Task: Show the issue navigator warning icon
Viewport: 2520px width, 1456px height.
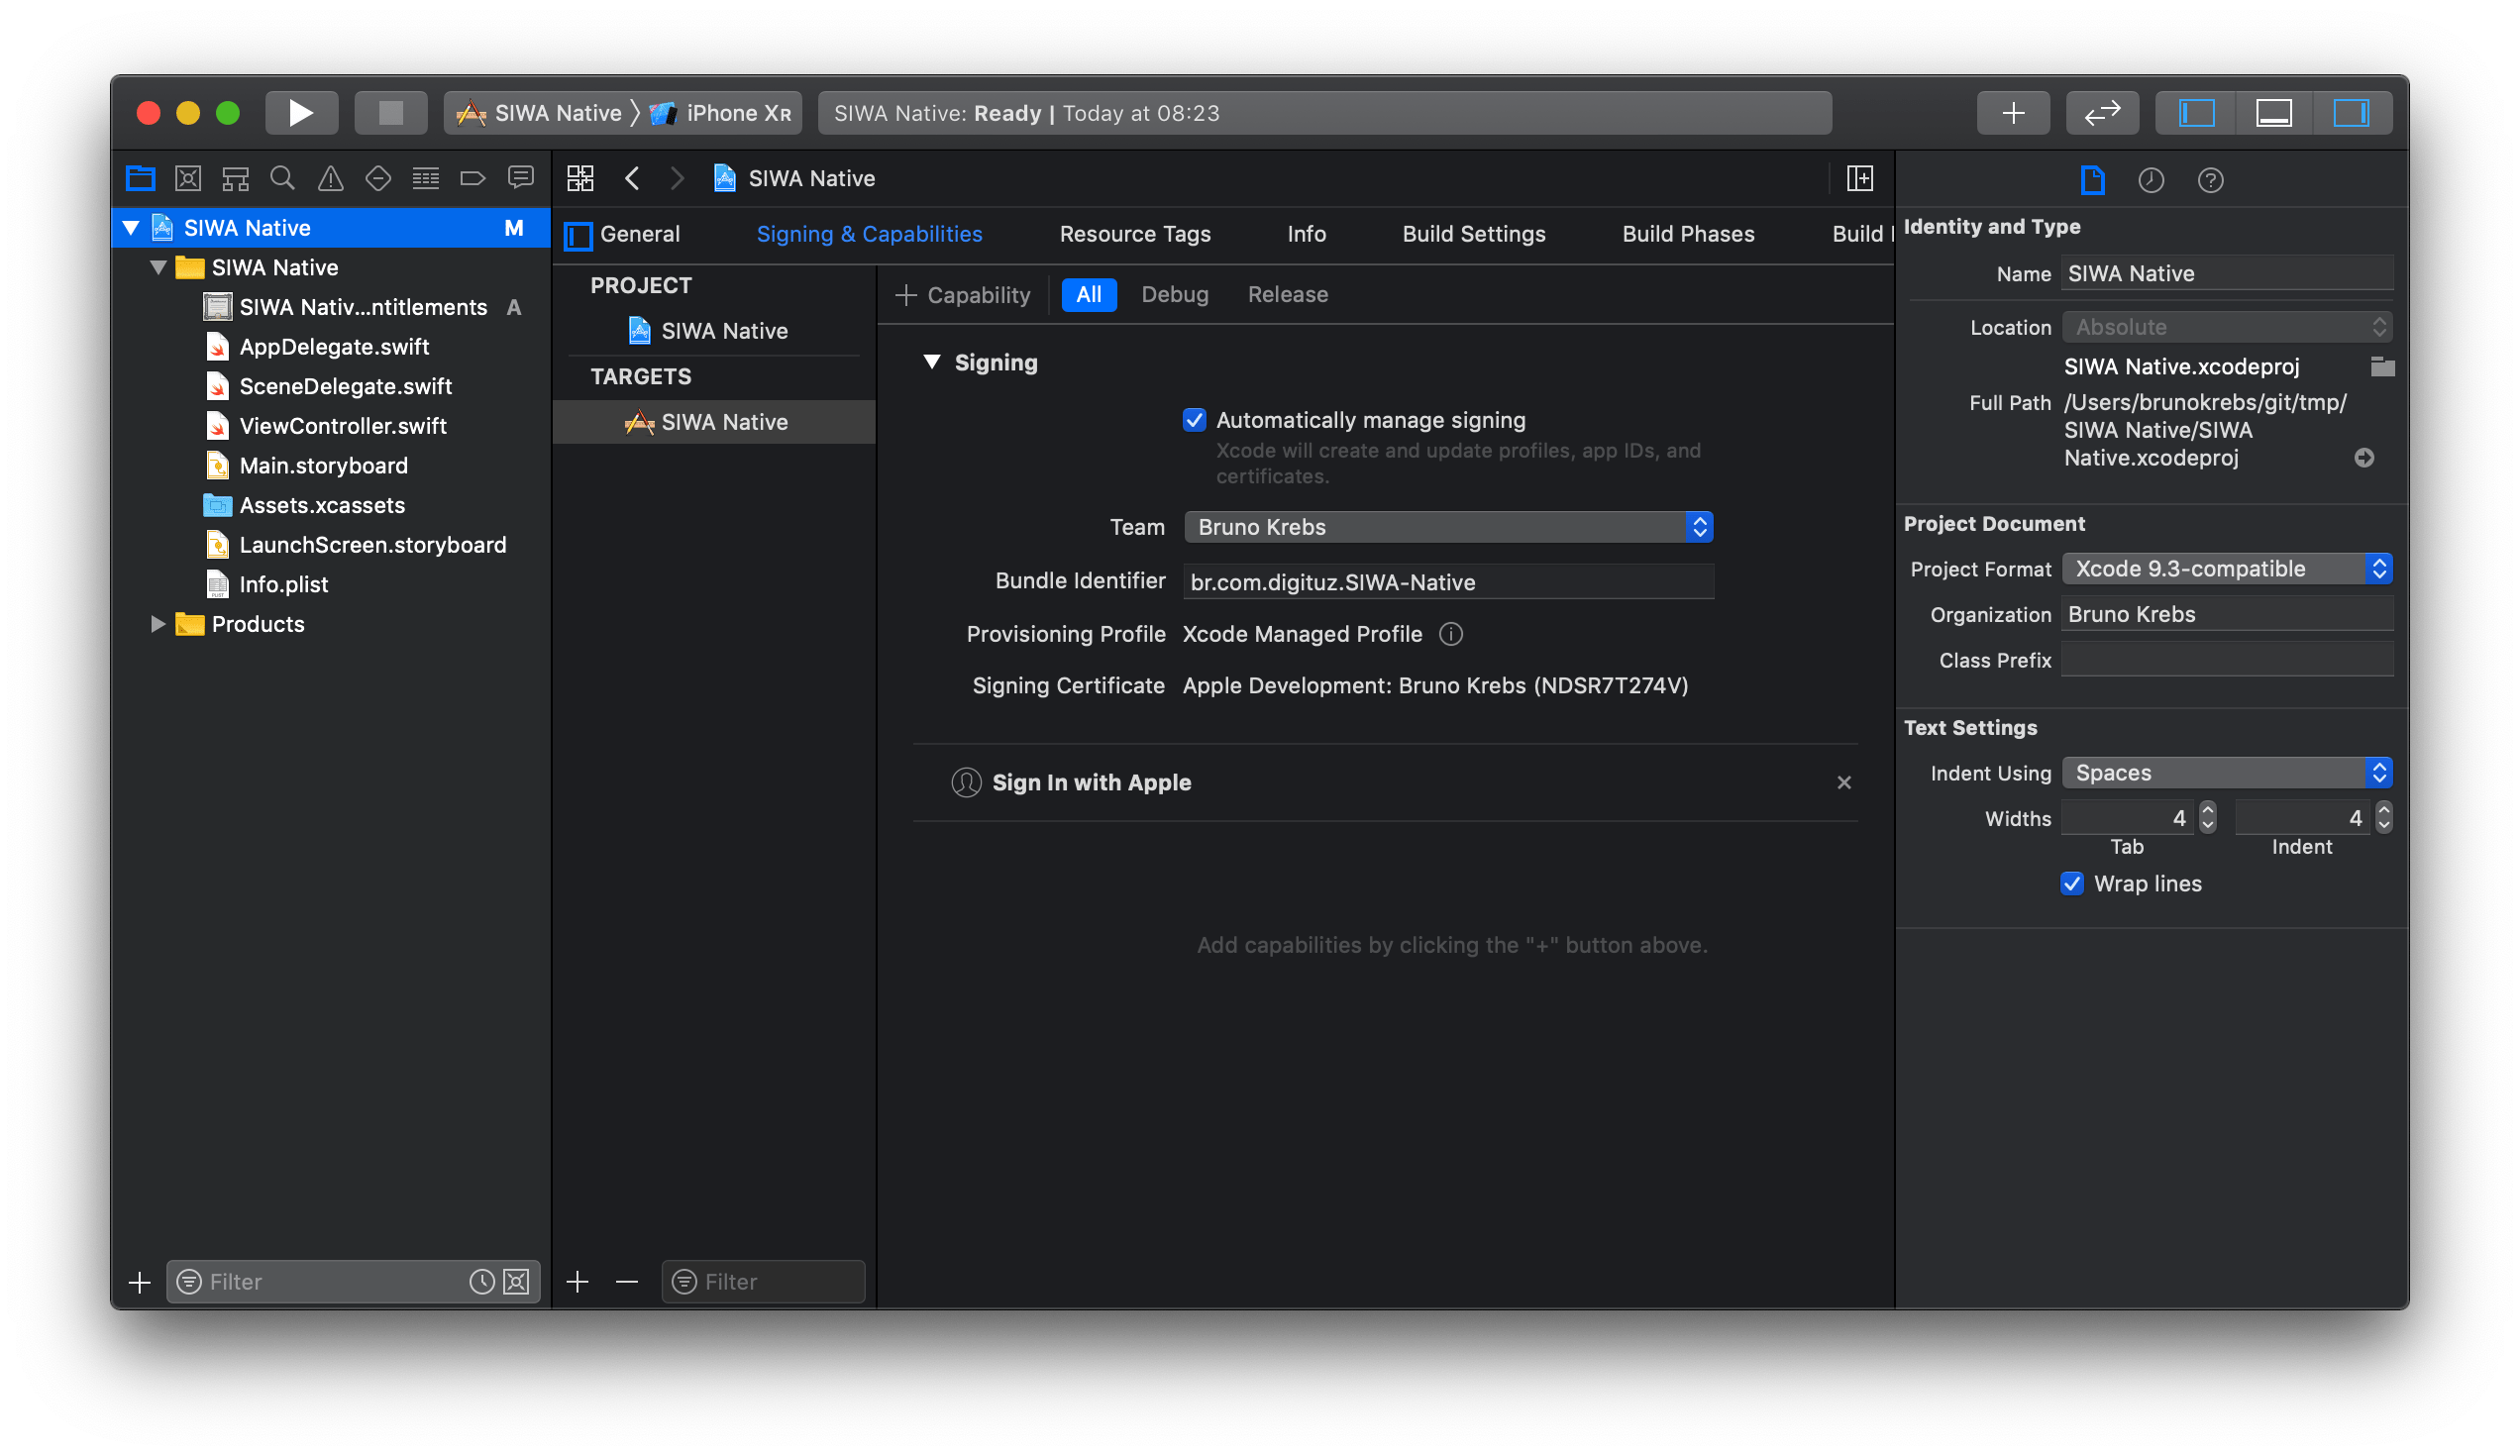Action: point(330,179)
